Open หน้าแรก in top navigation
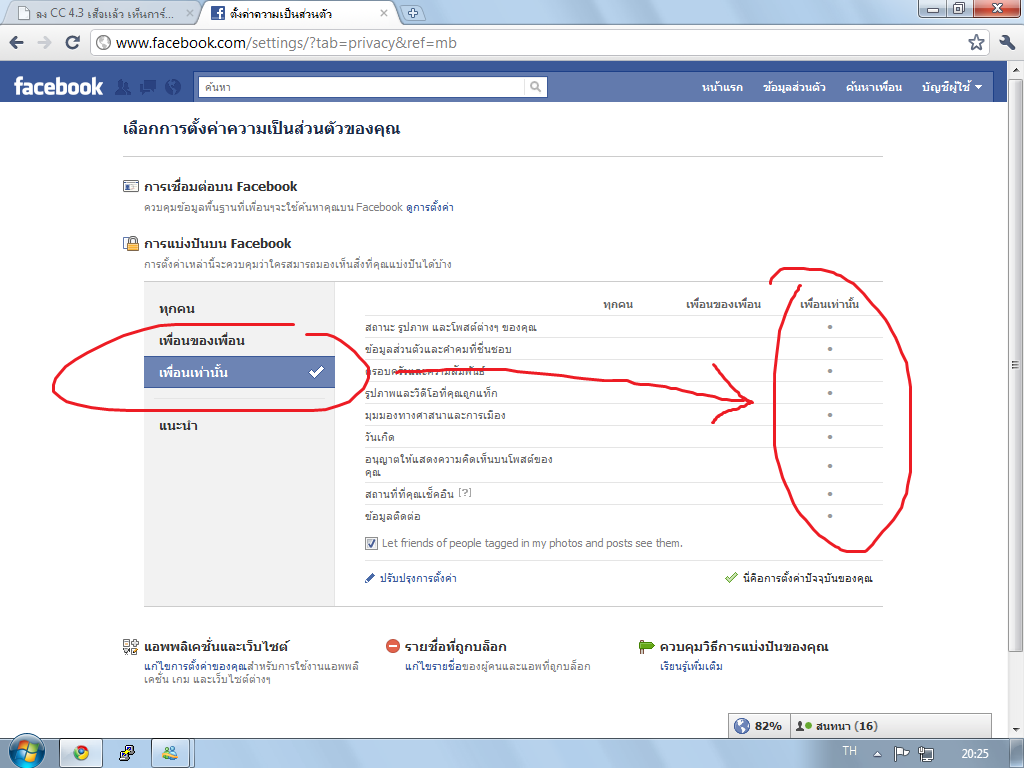Image resolution: width=1024 pixels, height=768 pixels. [722, 87]
